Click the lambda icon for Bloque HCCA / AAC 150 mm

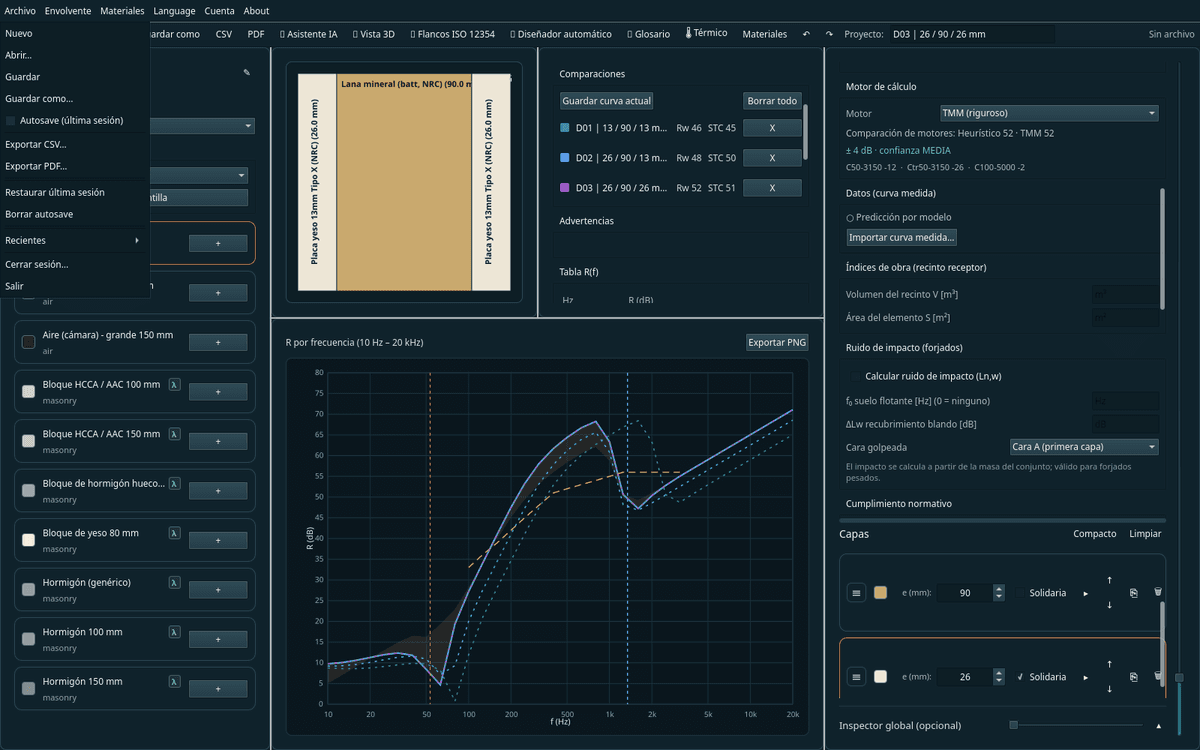174,433
